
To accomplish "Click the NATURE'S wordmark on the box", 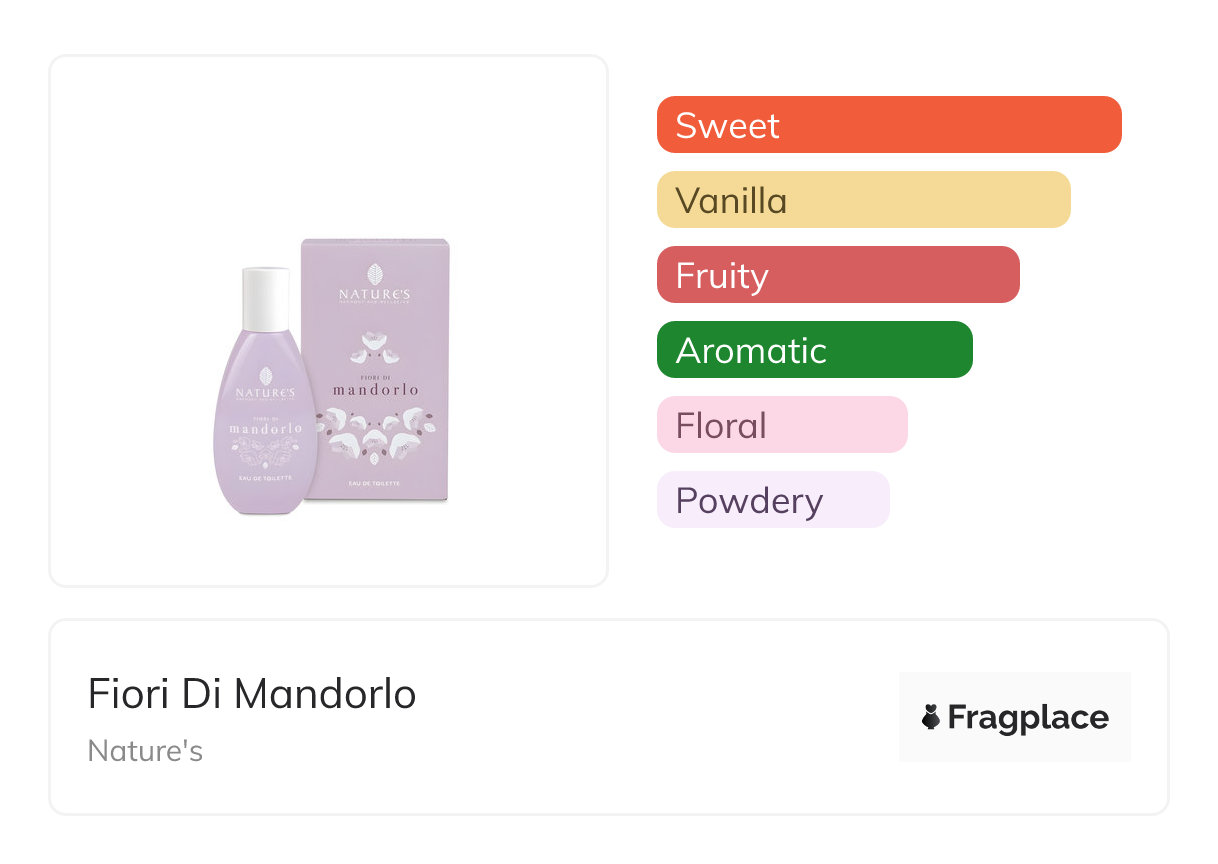I will (375, 295).
